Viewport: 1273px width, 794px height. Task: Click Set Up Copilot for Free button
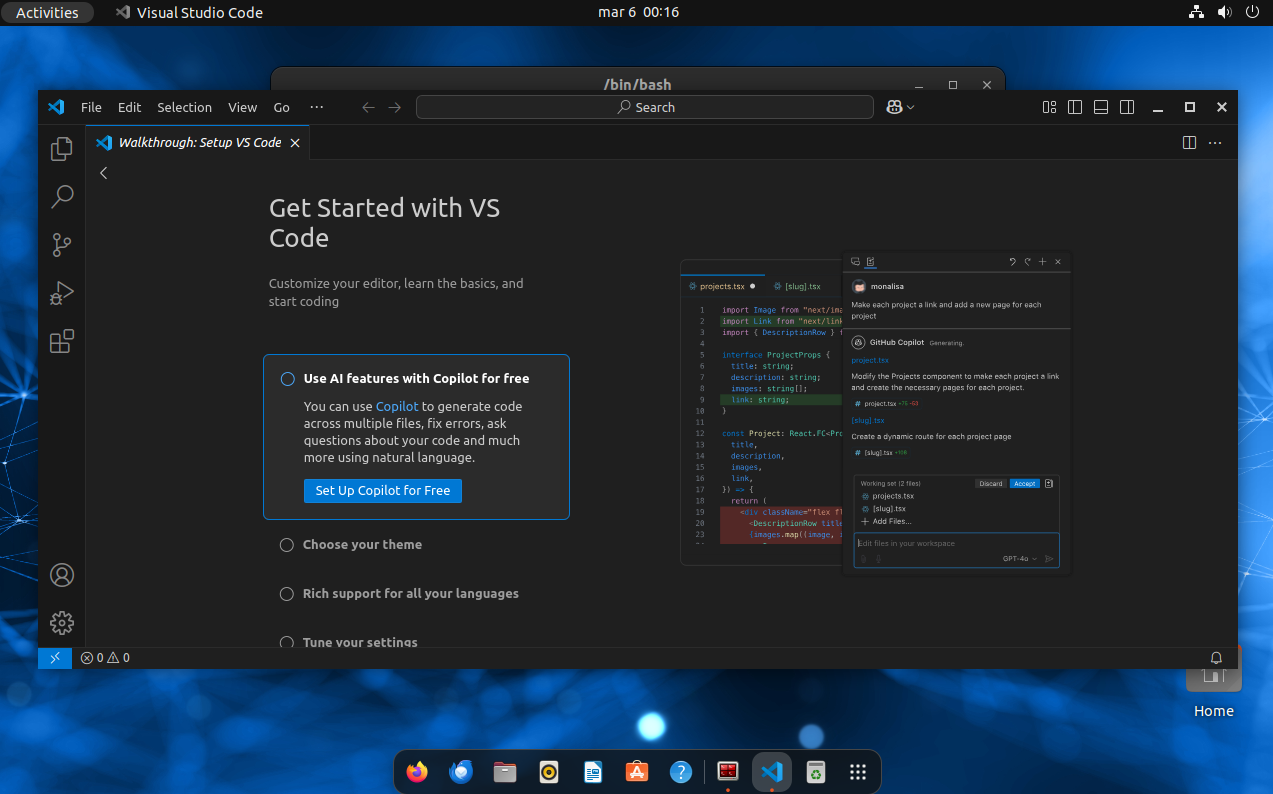pyautogui.click(x=382, y=491)
